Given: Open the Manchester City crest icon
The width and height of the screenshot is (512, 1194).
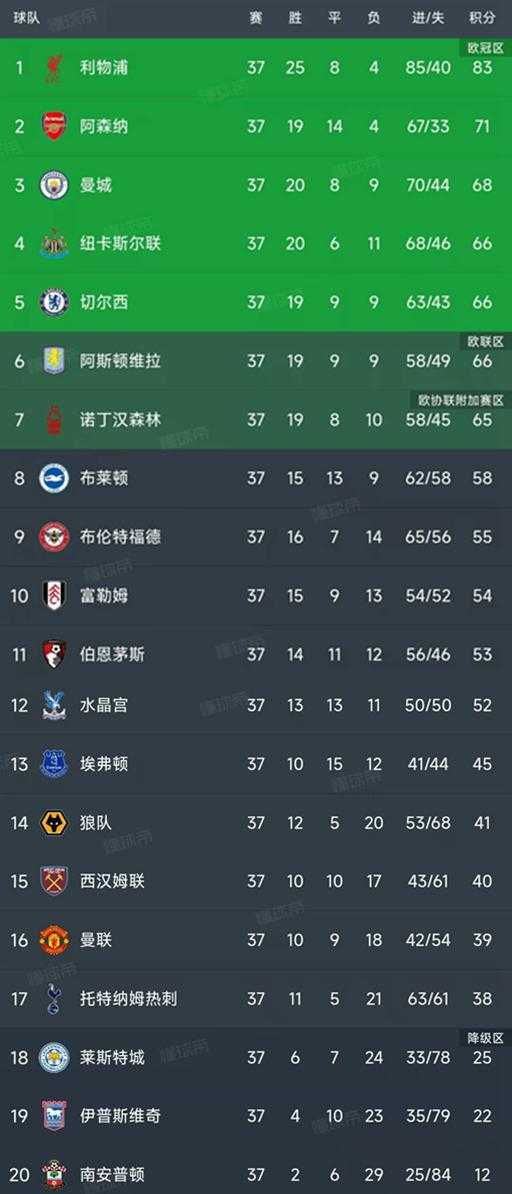Looking at the screenshot, I should pyautogui.click(x=54, y=185).
